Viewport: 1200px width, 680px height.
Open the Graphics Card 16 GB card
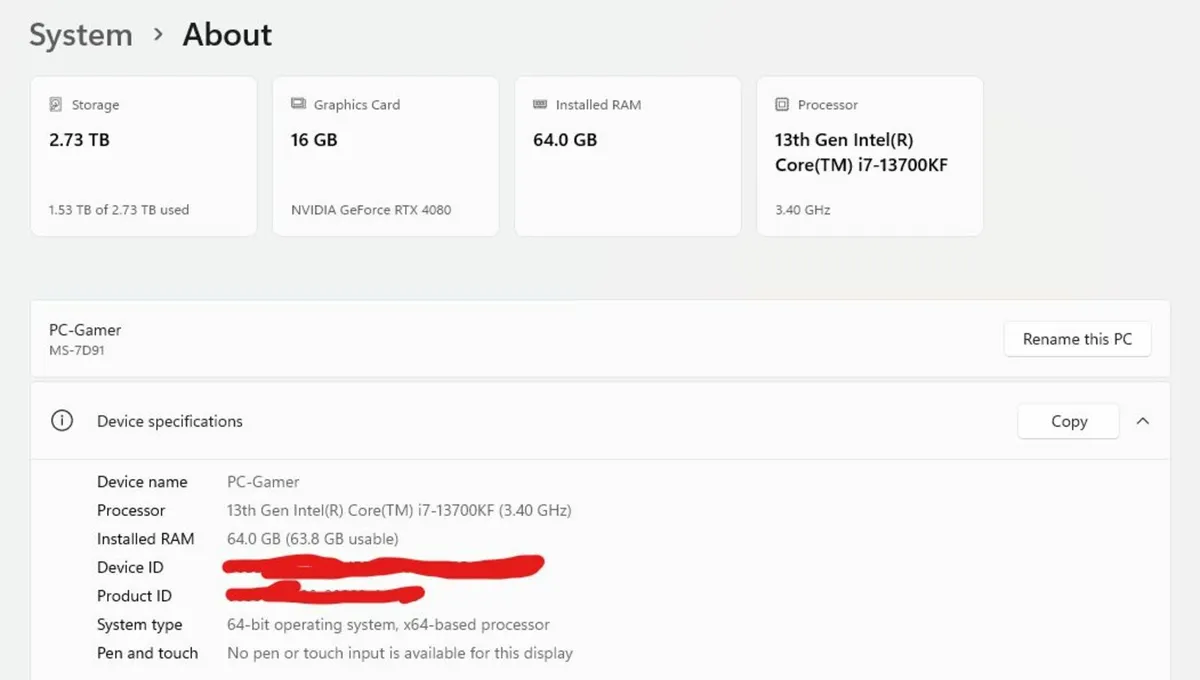pyautogui.click(x=385, y=157)
